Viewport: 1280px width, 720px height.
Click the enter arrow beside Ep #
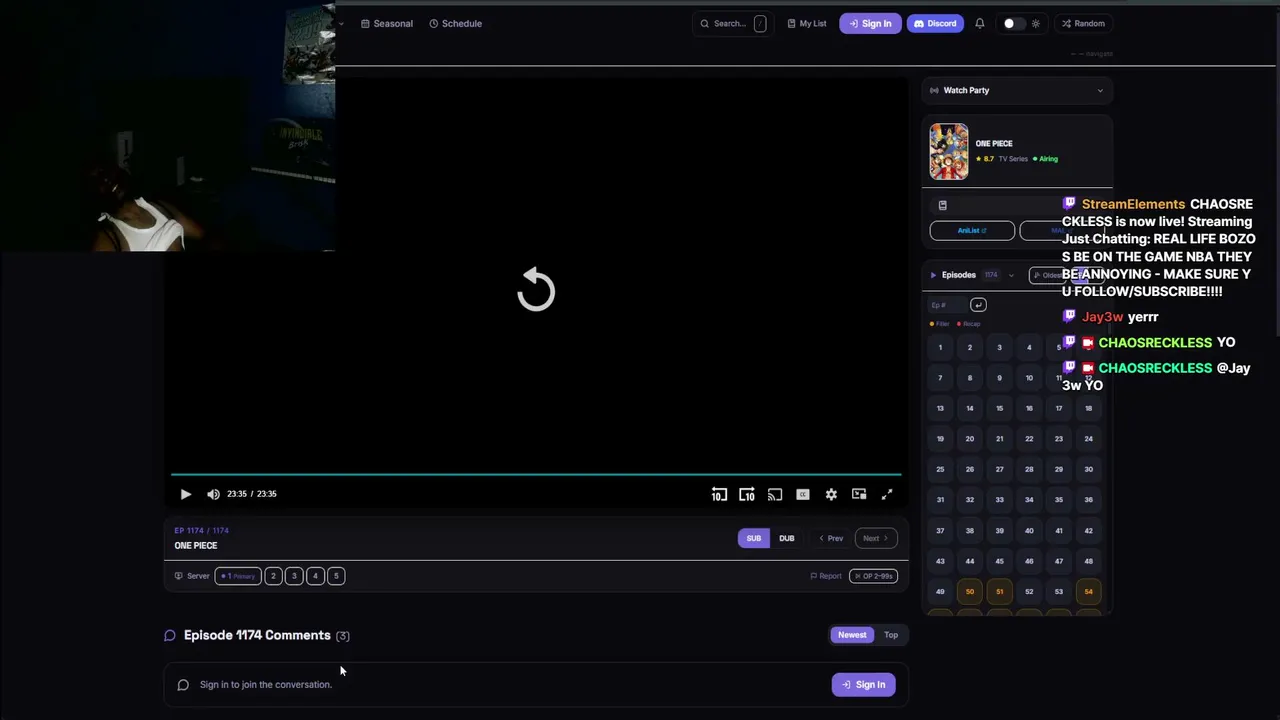[x=978, y=305]
